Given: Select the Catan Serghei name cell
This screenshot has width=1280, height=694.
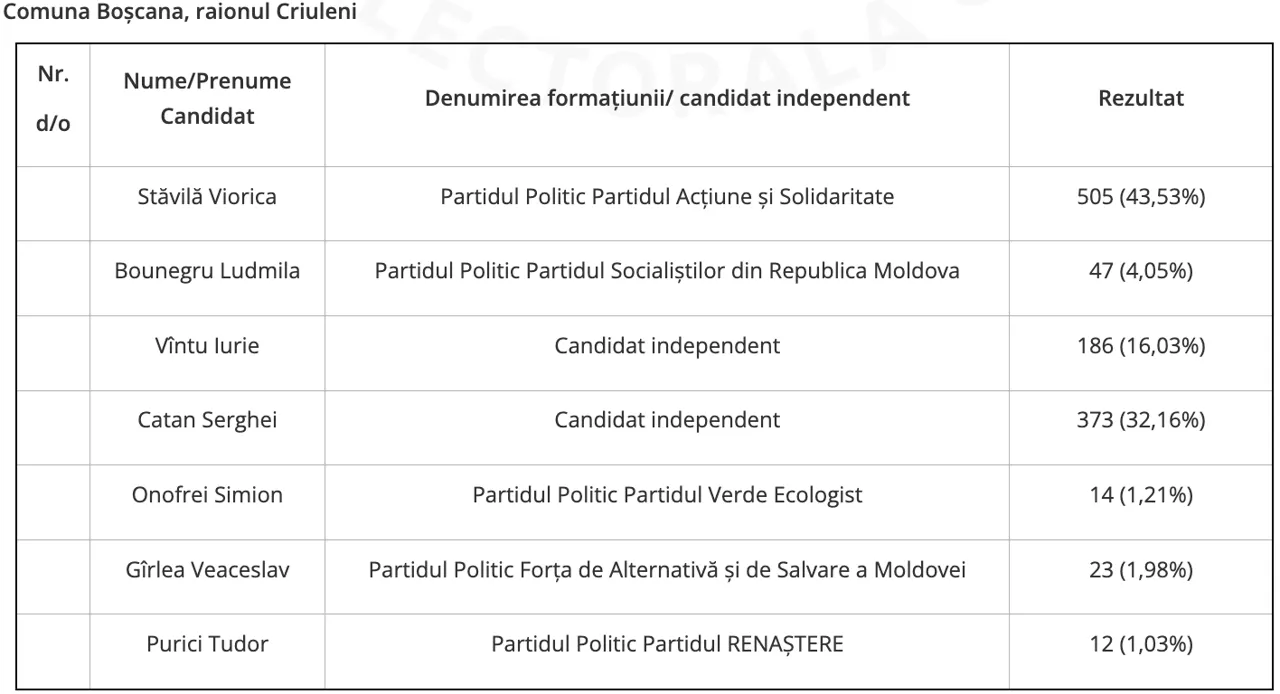Looking at the screenshot, I should click(207, 420).
